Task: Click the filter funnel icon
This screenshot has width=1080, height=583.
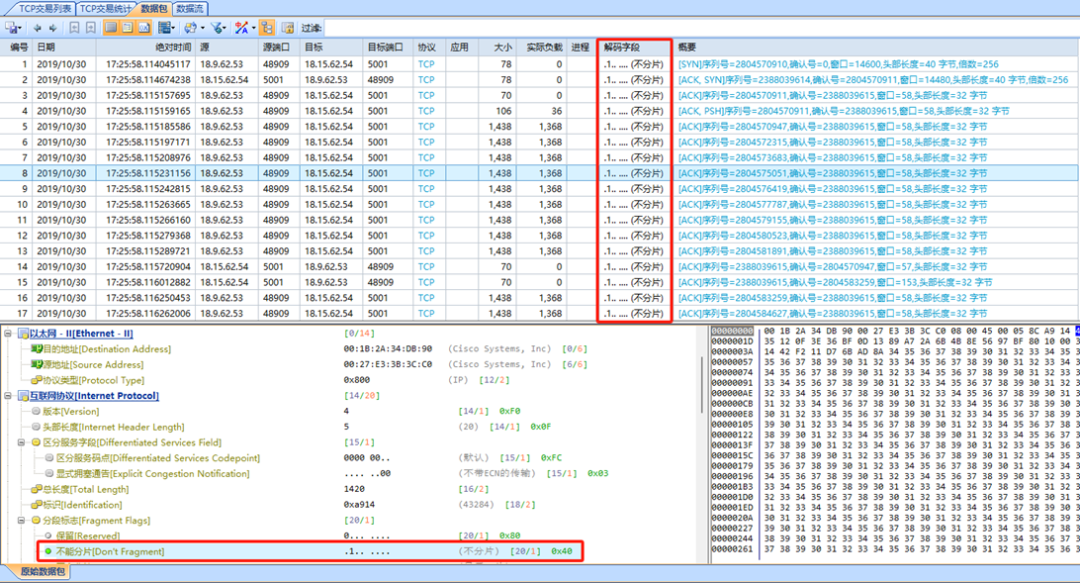Action: click(215, 28)
